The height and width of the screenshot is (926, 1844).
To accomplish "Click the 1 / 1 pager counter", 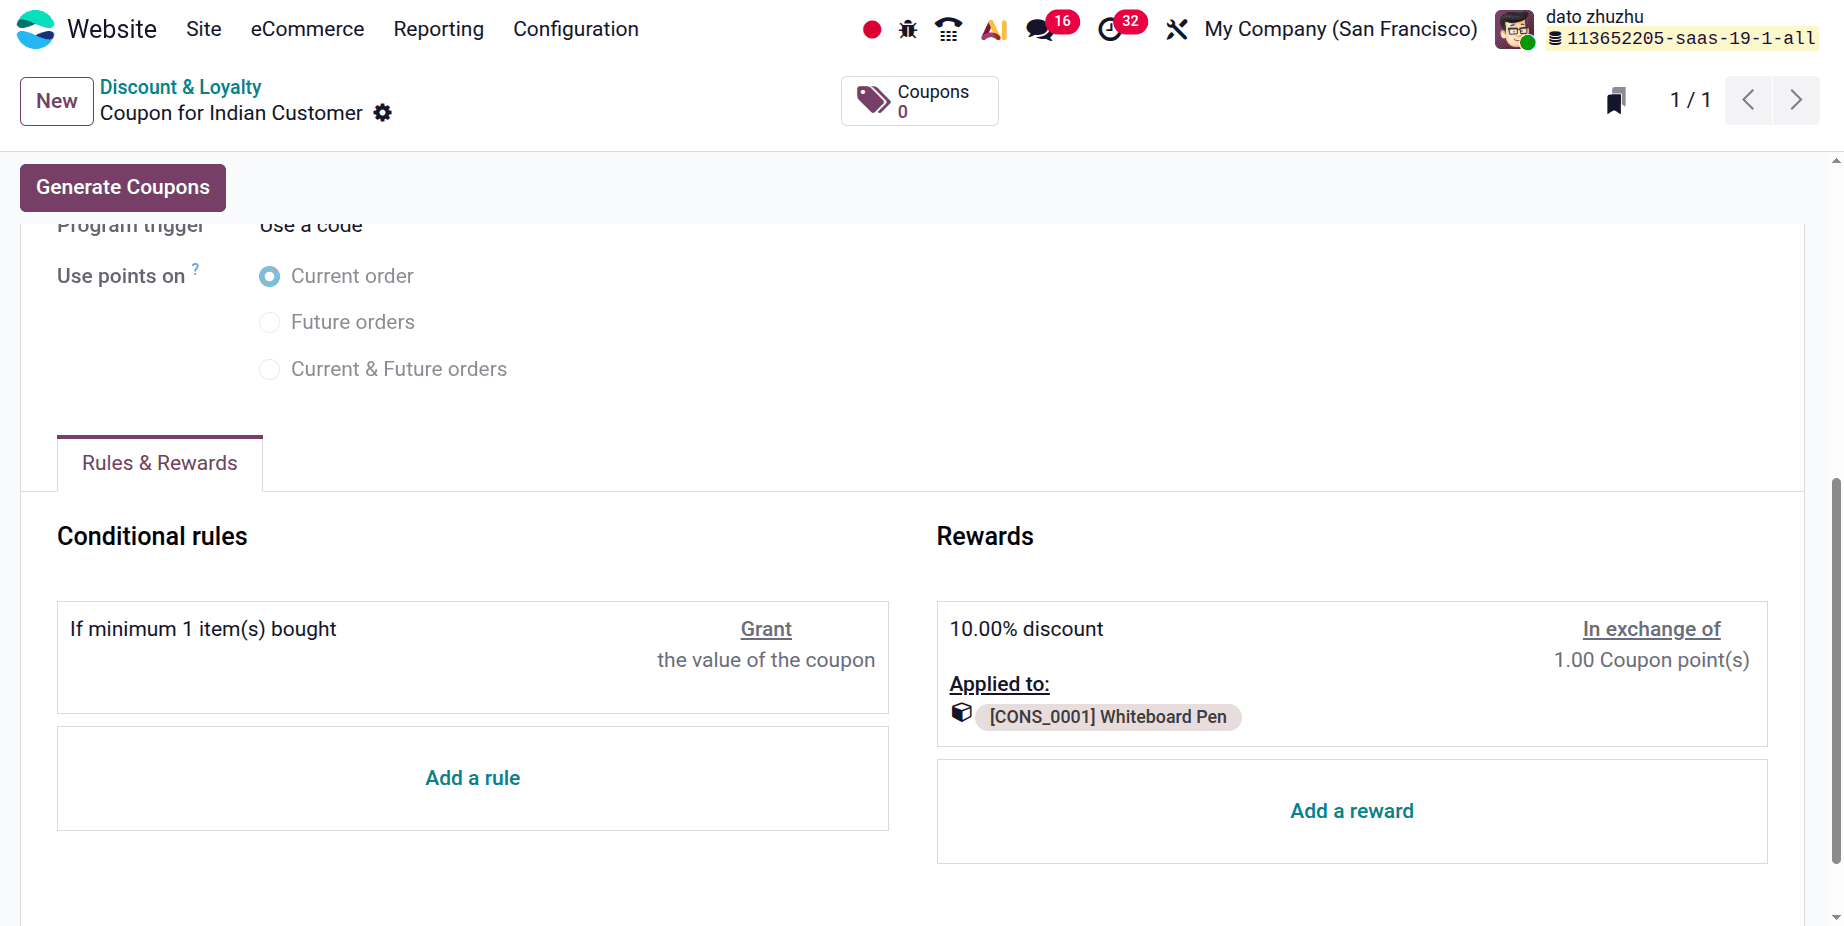I will [1690, 100].
